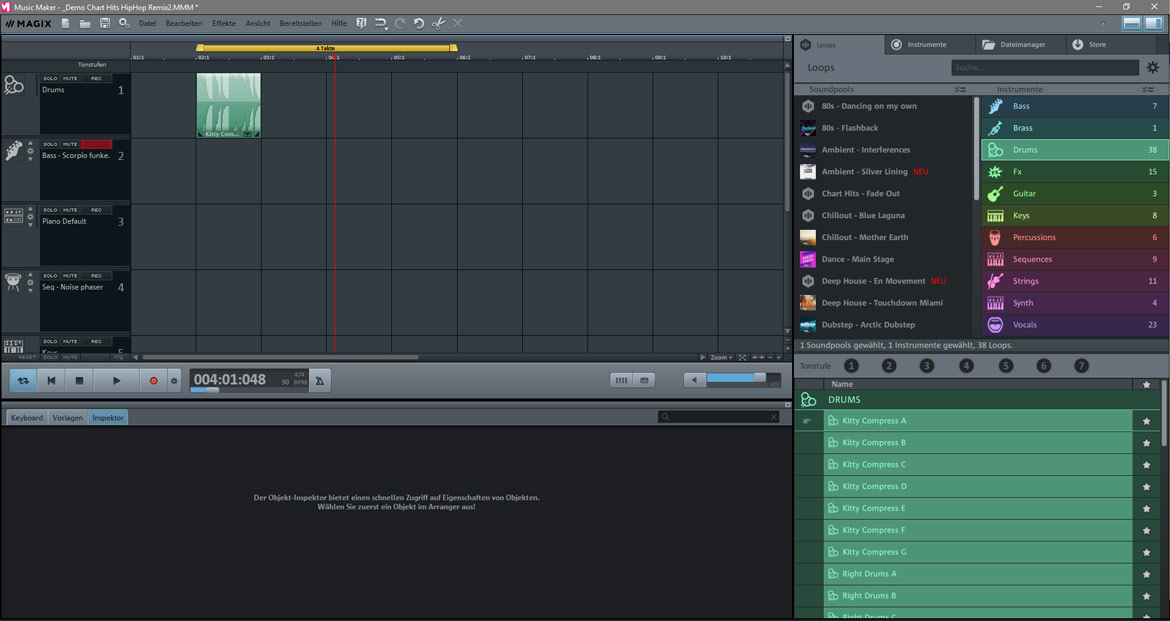Screen dimensions: 1170x621
Task: Click the context help icon in the toolbar
Action: pos(361,23)
